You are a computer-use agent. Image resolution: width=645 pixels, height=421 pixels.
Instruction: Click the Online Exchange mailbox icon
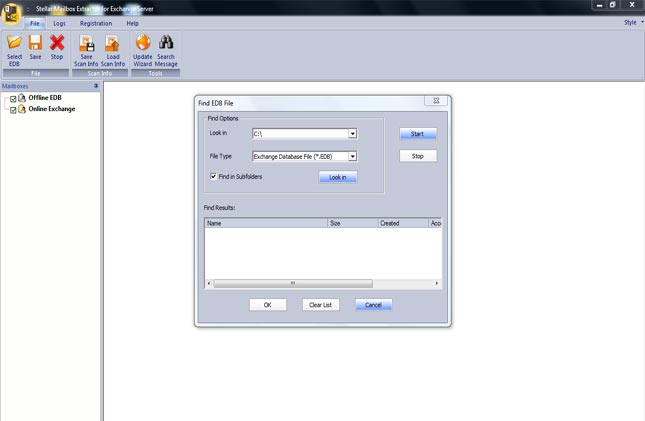(22, 109)
